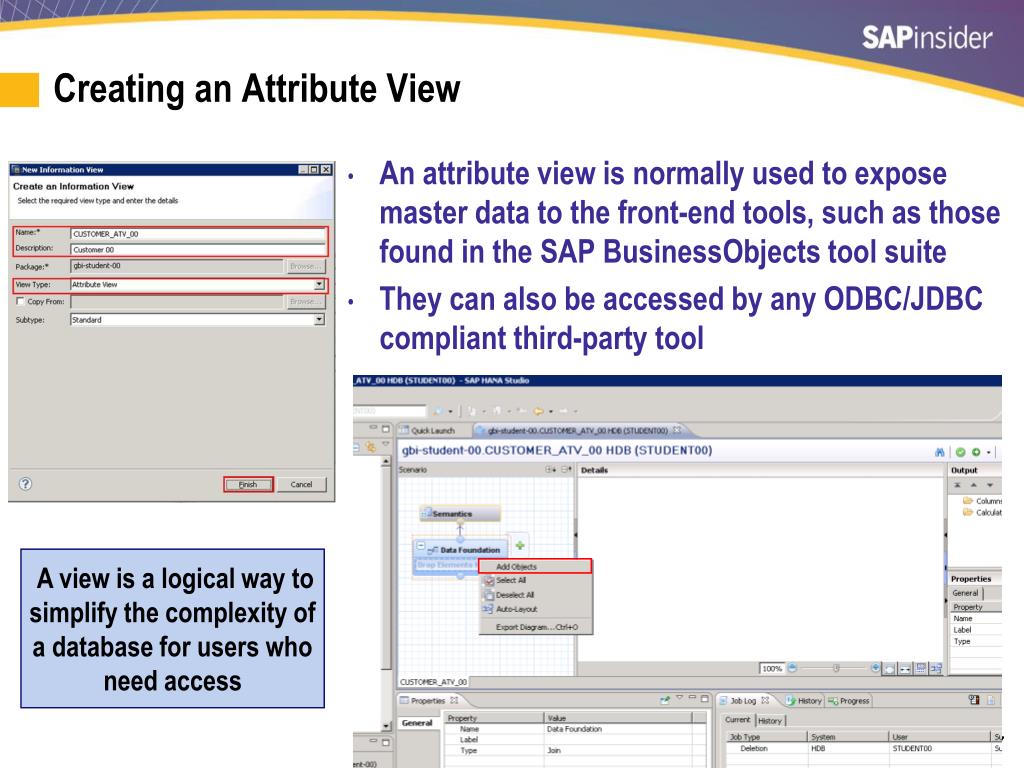The width and height of the screenshot is (1024, 768).
Task: Select the General section in the bottom Properties view
Action: tap(417, 723)
